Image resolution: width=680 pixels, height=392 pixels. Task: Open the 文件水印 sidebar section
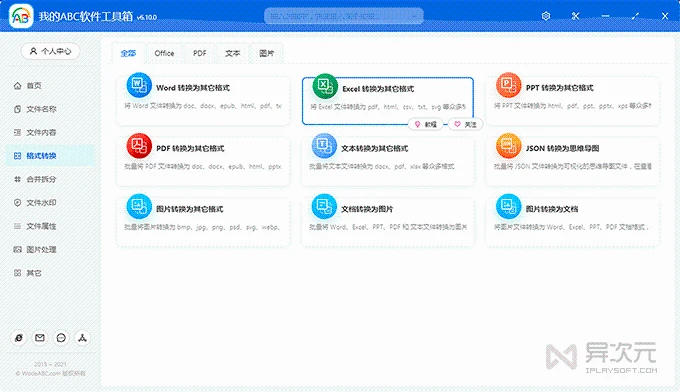[50, 203]
